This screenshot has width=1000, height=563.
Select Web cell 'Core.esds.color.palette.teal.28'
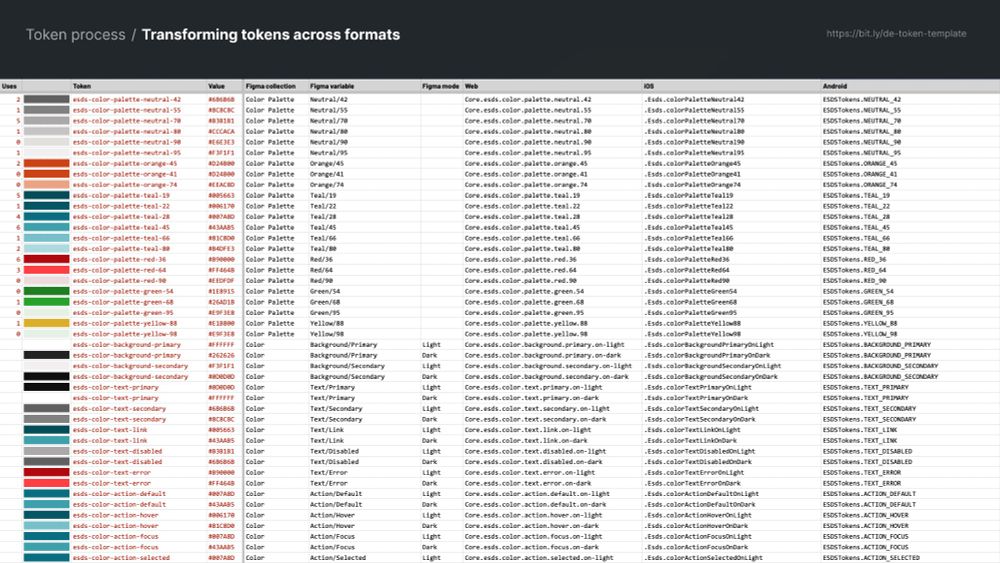pyautogui.click(x=523, y=217)
